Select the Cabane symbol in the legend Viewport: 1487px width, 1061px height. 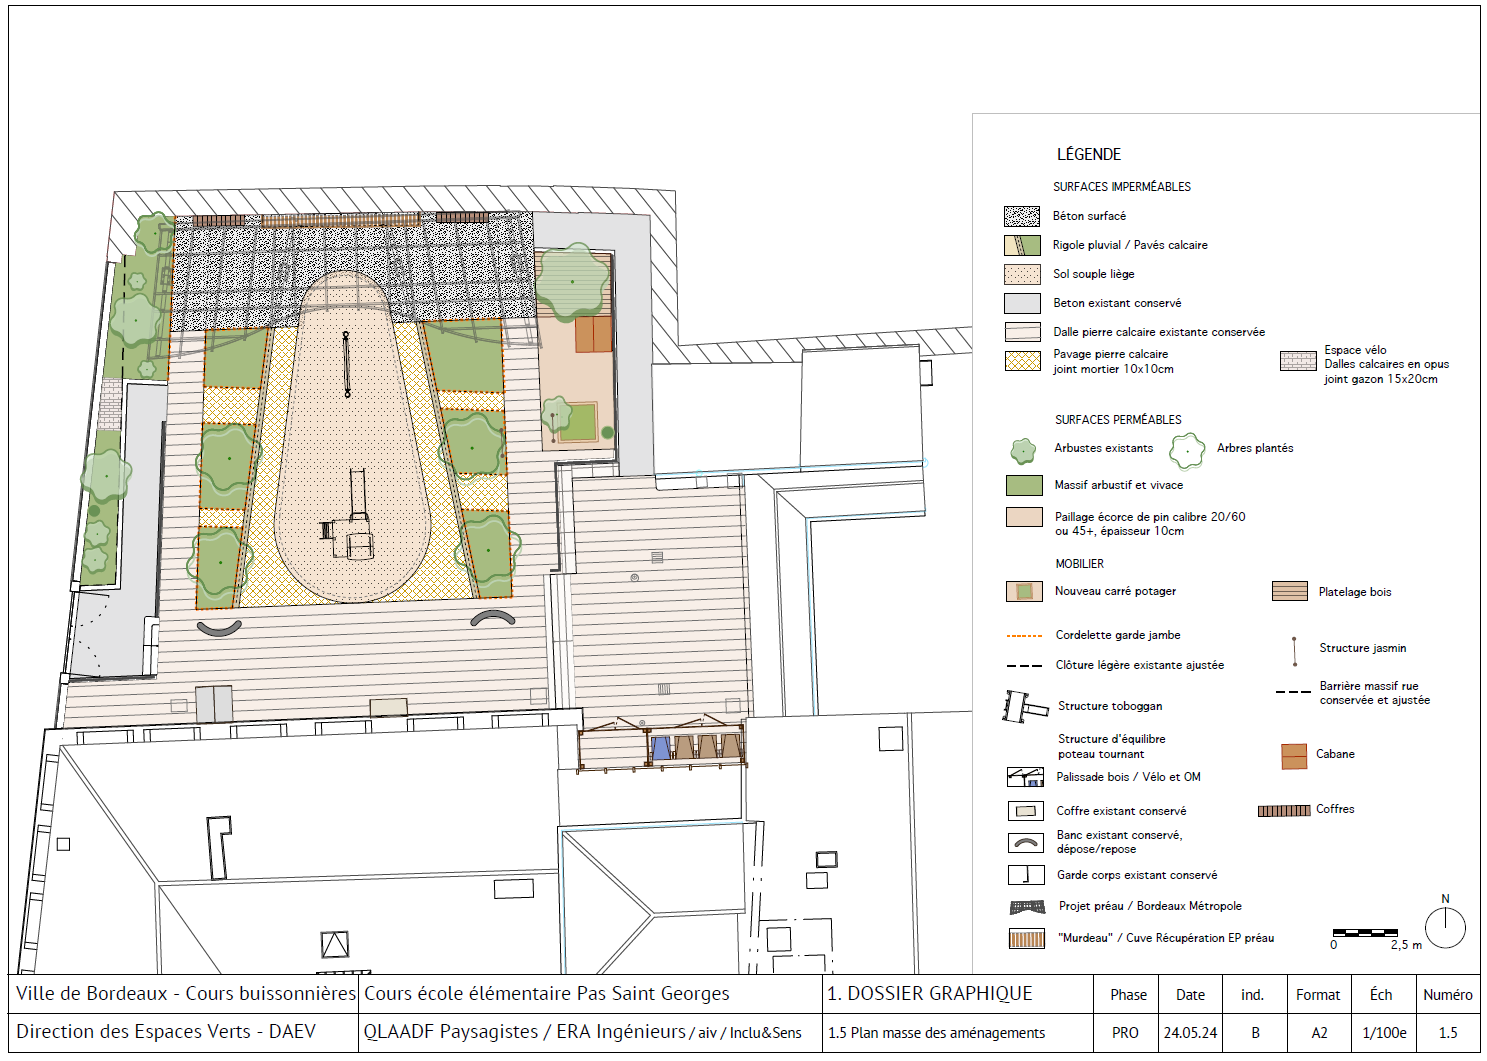[x=1294, y=756]
